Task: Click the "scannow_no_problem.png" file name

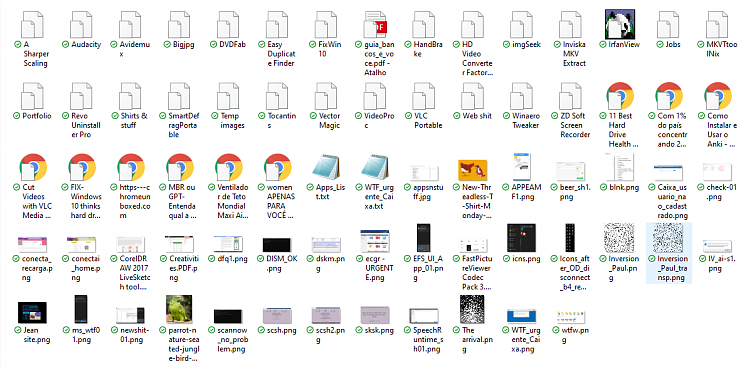Action: (233, 340)
